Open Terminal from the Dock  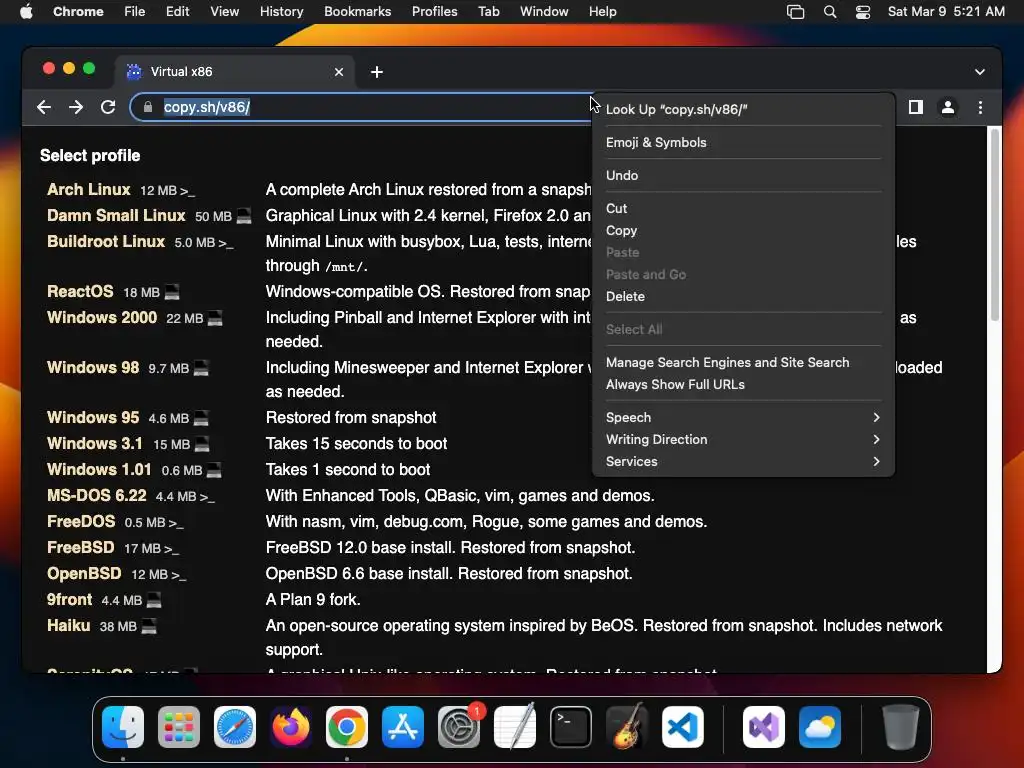pos(571,727)
